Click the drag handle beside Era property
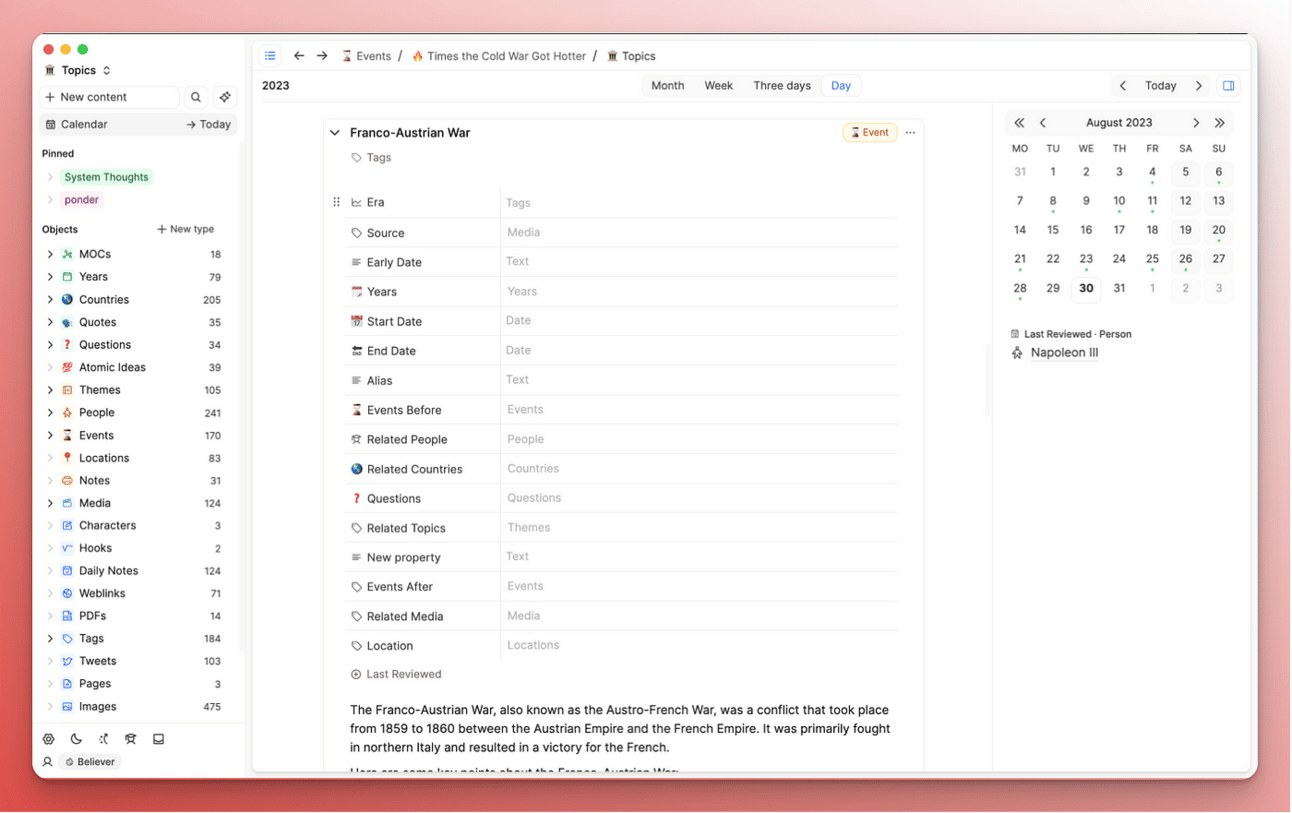This screenshot has width=1292, height=813. pos(336,202)
